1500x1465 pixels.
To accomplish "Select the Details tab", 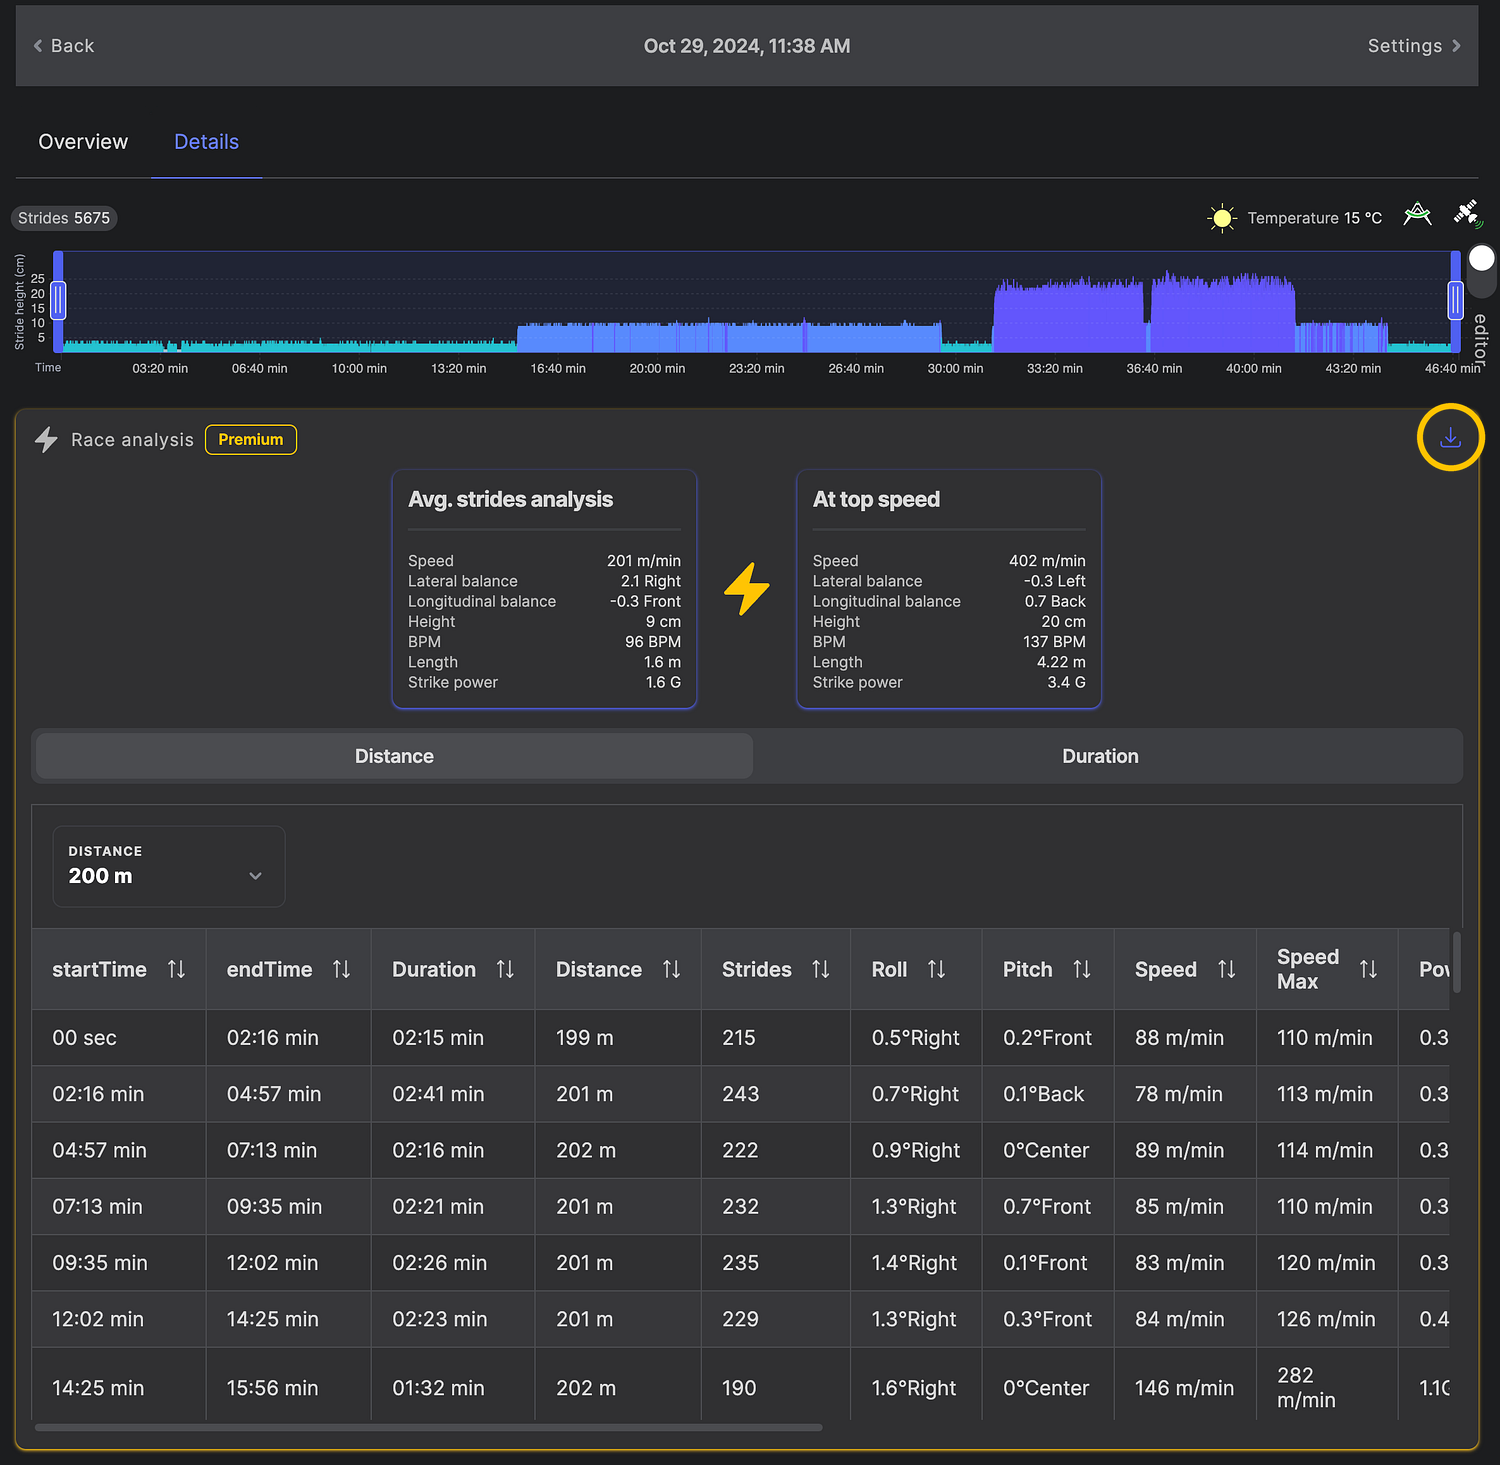I will point(206,142).
